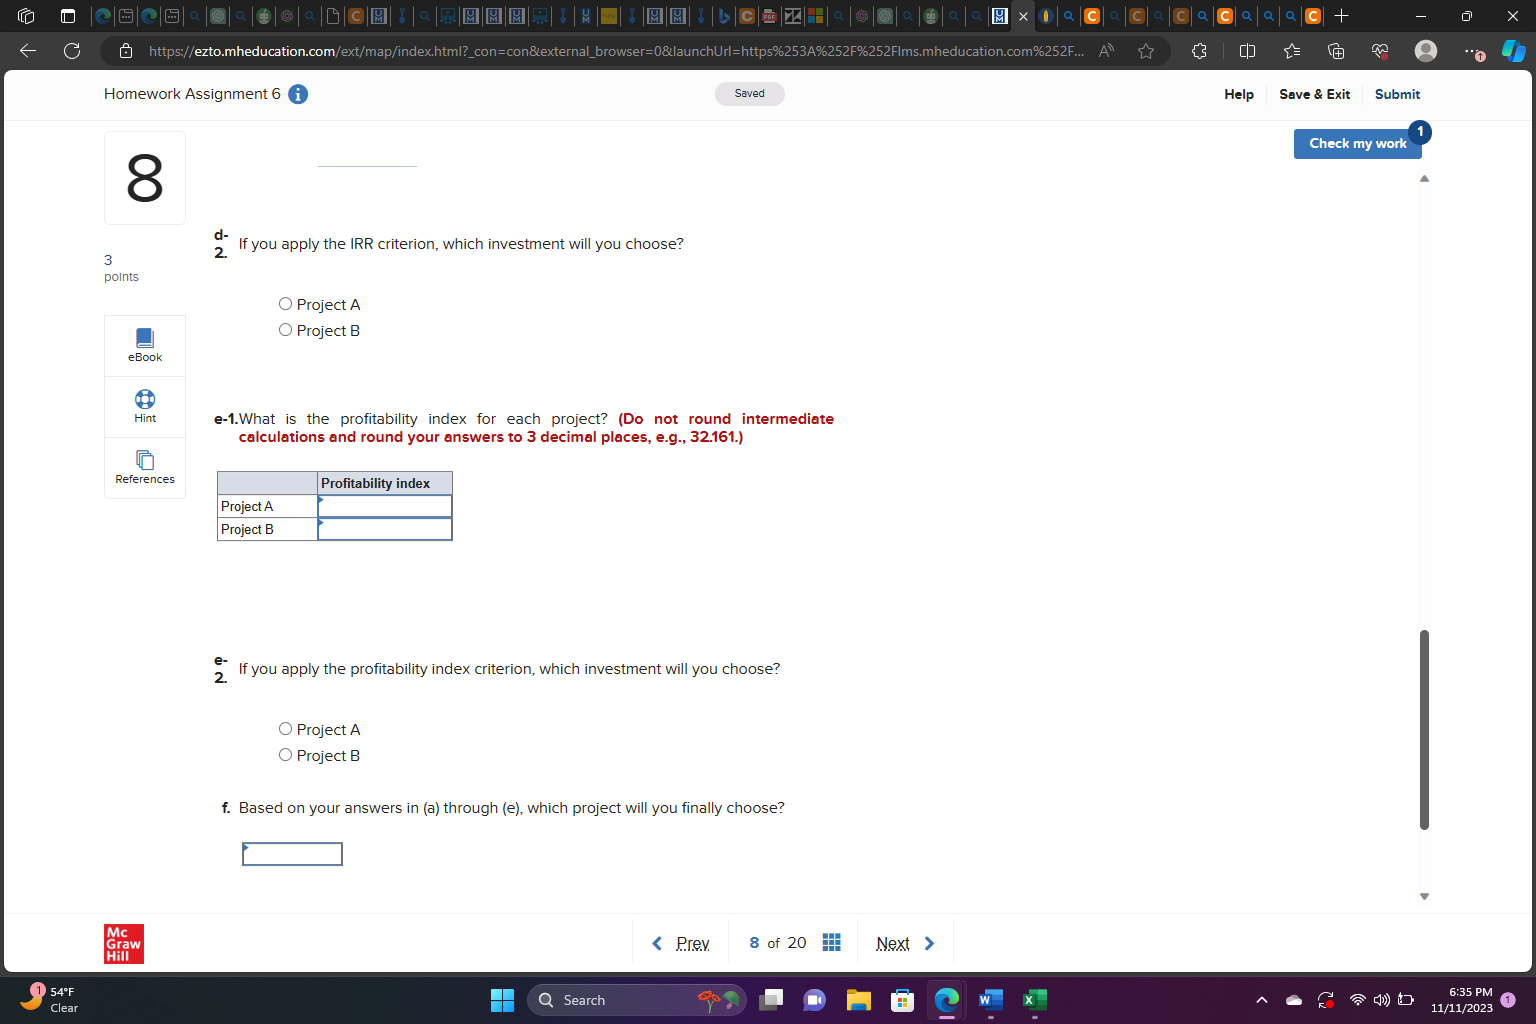Click the Check my work button

point(1357,143)
